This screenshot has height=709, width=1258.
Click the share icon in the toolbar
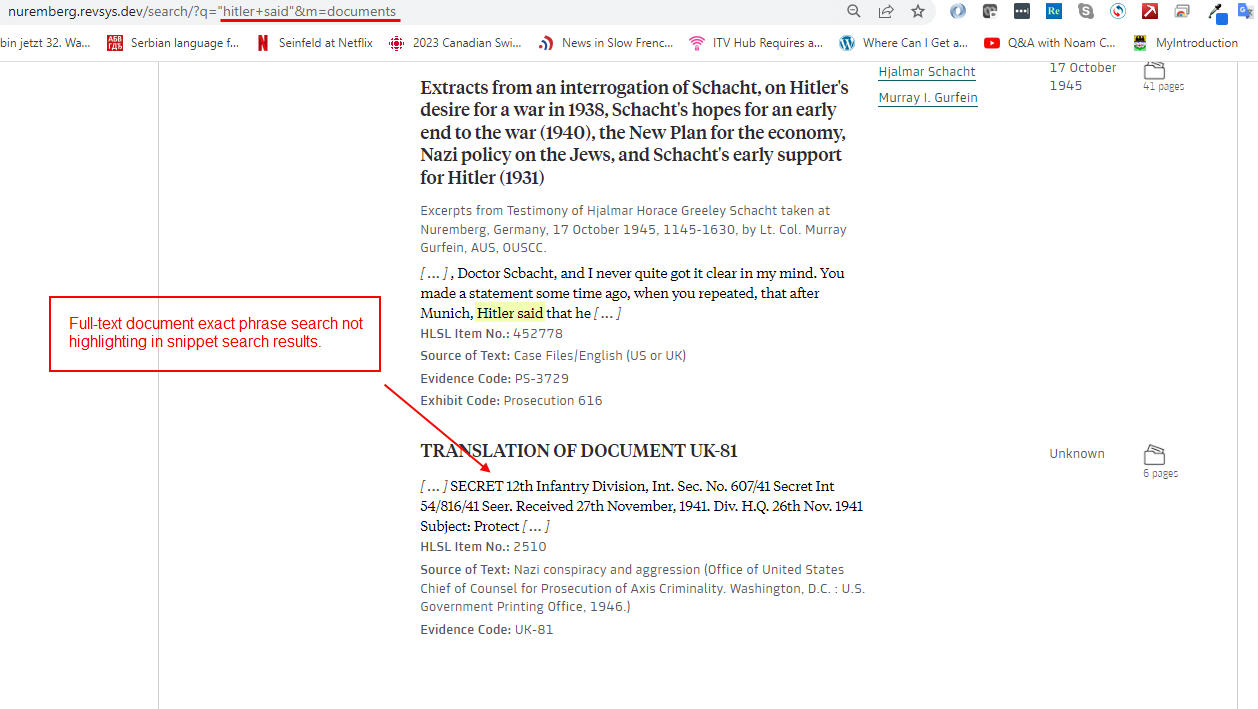(x=885, y=11)
